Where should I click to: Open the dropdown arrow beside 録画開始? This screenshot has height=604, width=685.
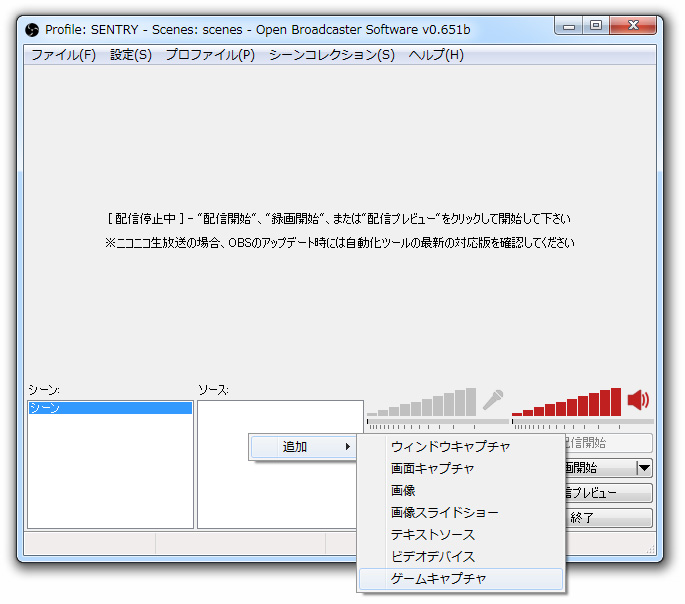644,468
